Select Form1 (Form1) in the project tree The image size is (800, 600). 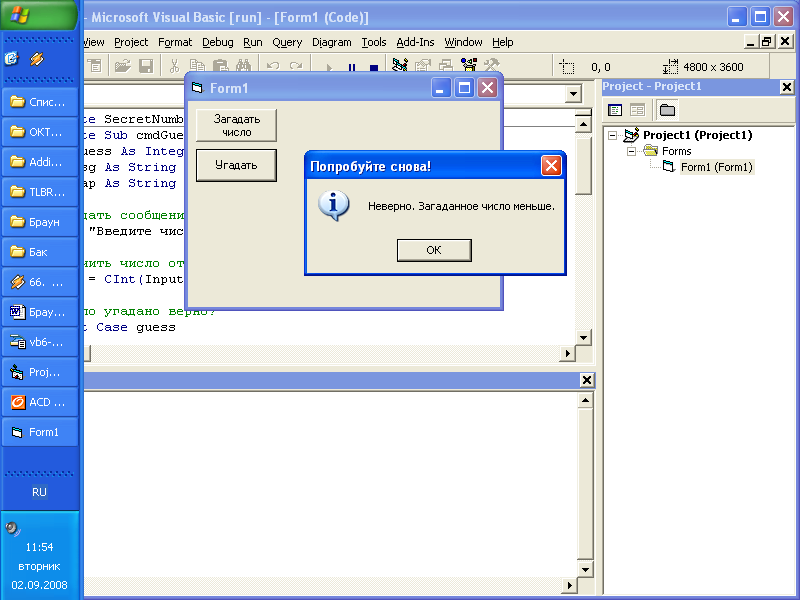coord(716,167)
